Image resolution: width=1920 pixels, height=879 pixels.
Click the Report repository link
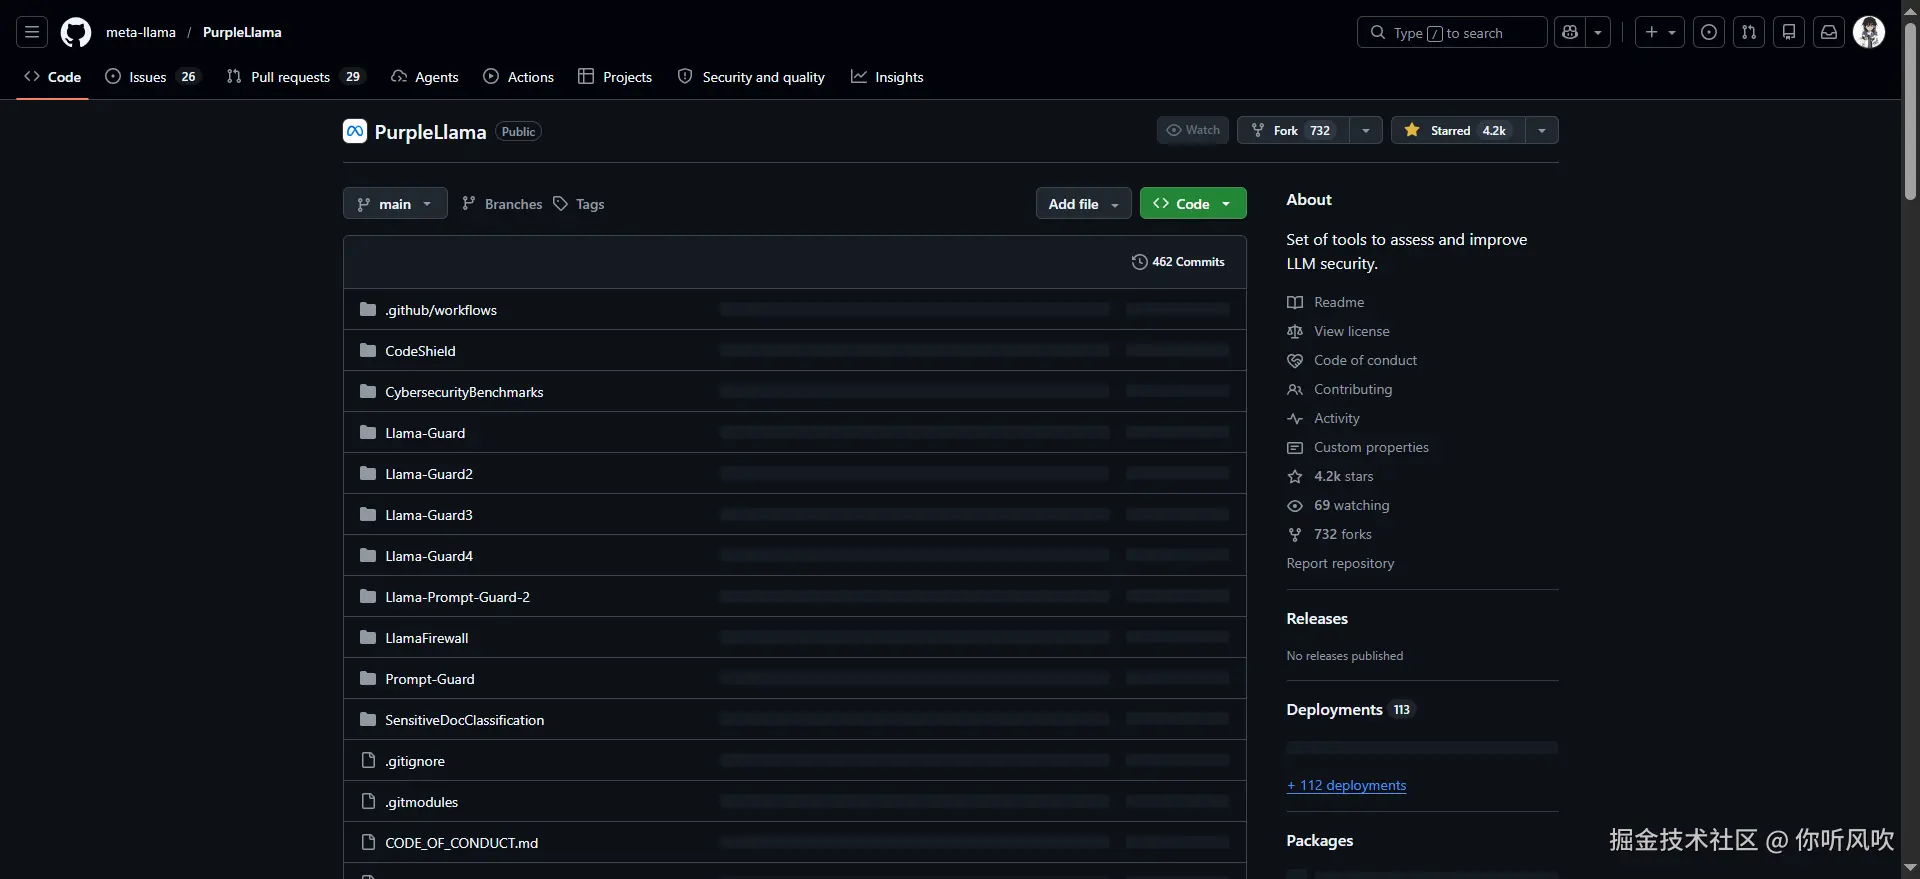1340,563
